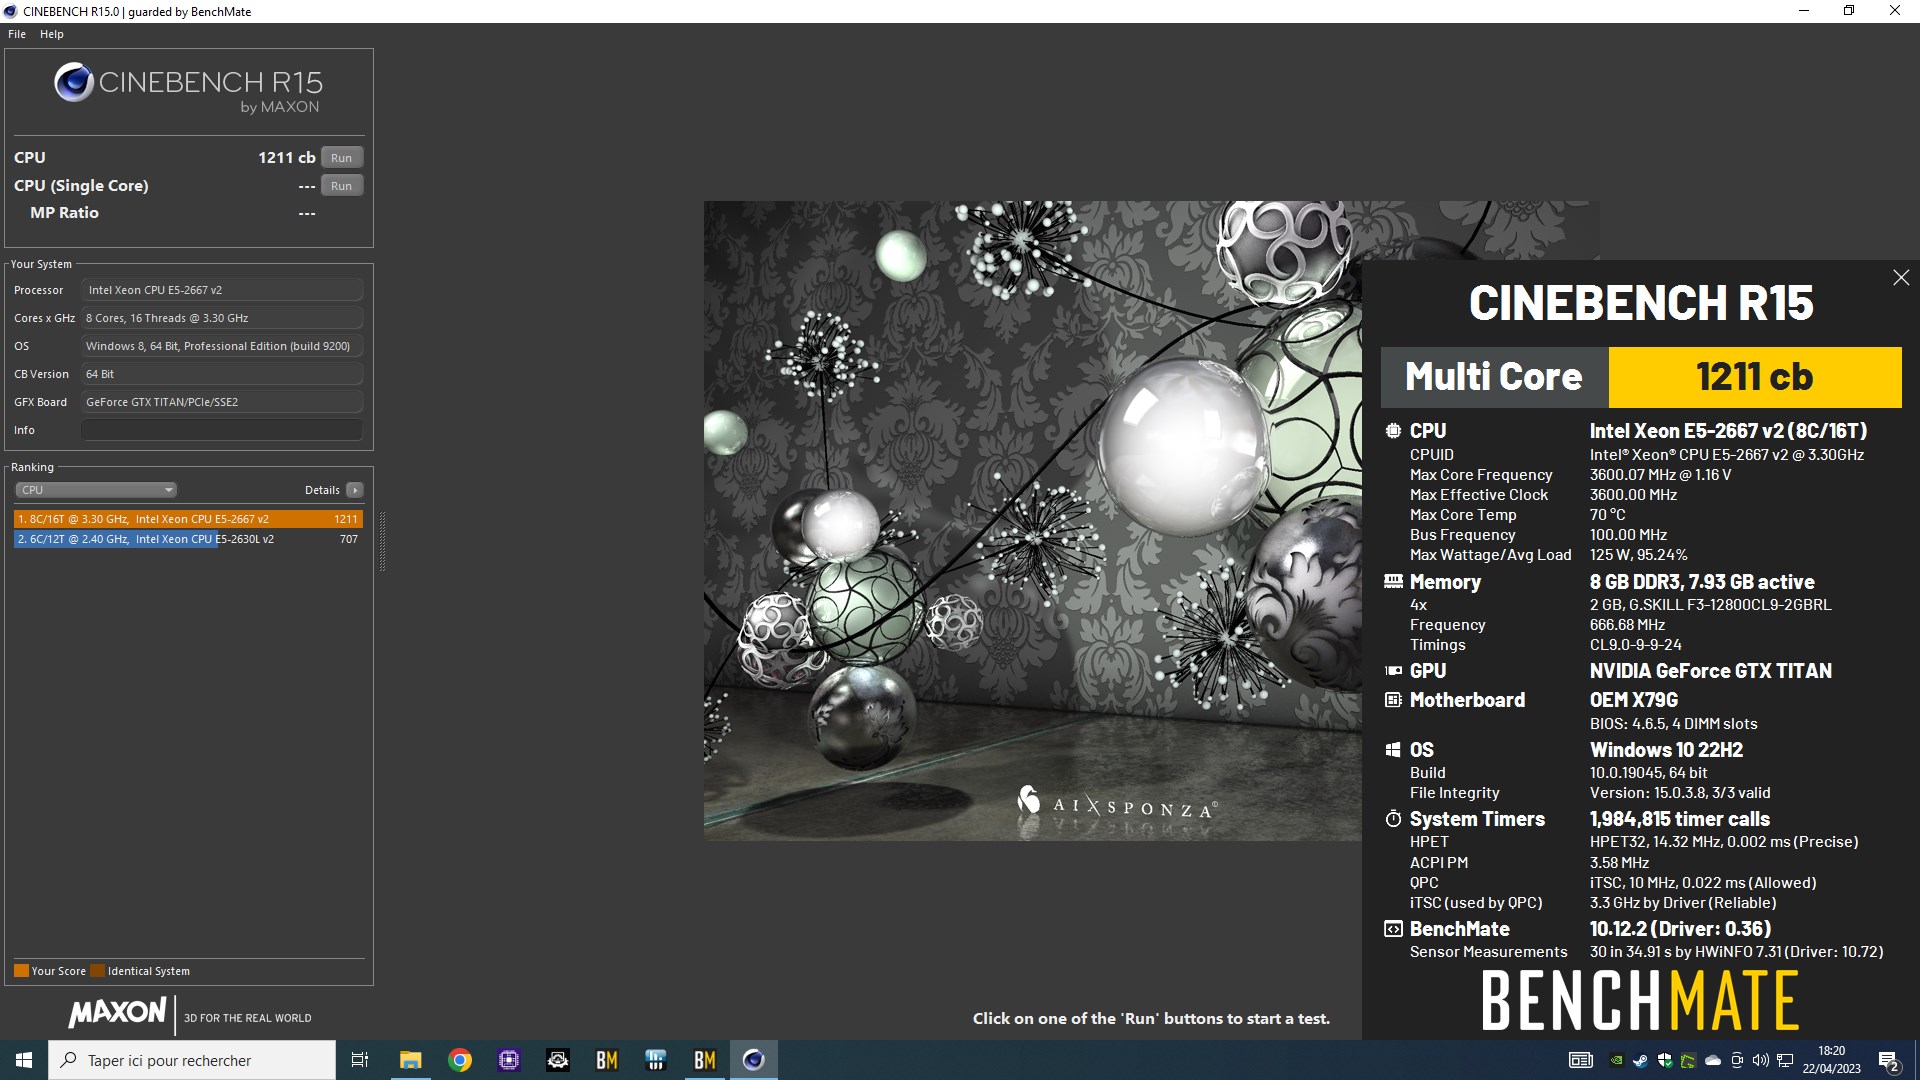The image size is (1920, 1080).
Task: Click the MAXON logo
Action: [117, 1012]
